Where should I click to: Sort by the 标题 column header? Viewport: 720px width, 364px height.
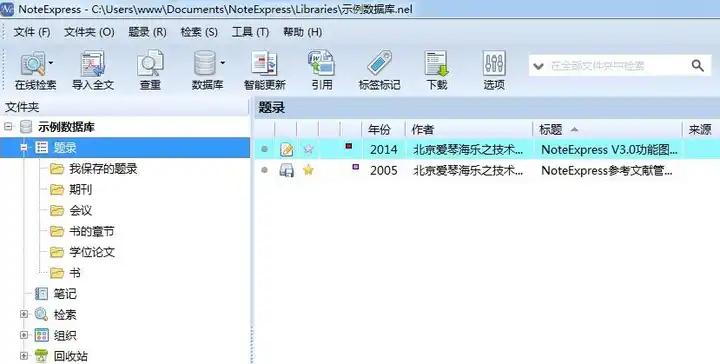click(x=608, y=130)
